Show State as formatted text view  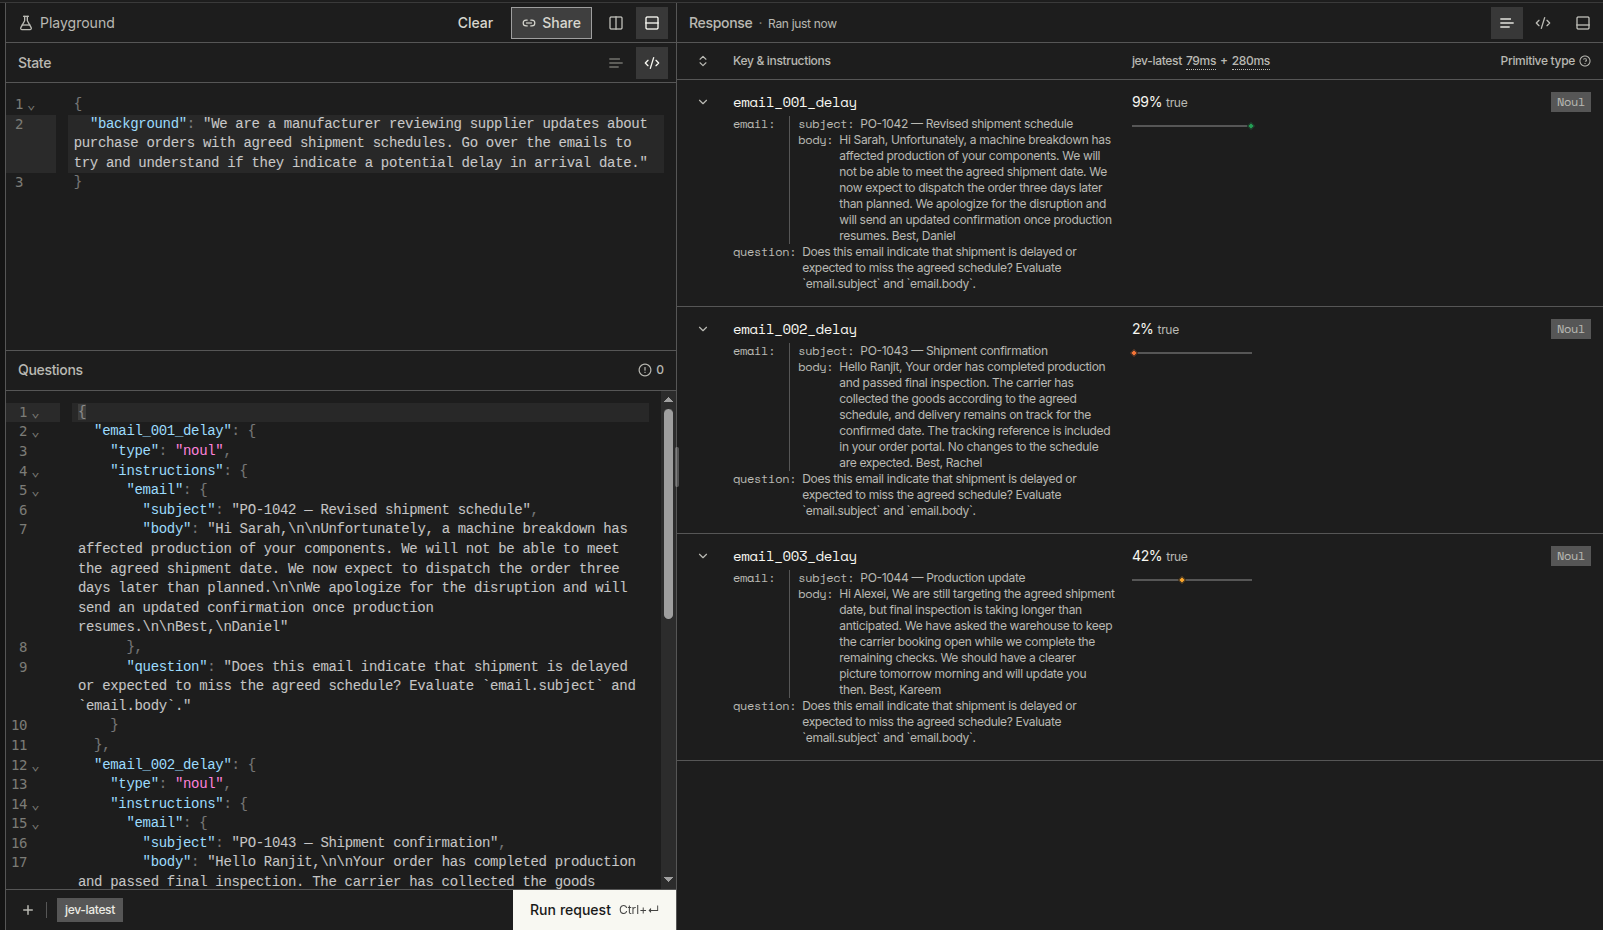[x=615, y=63]
